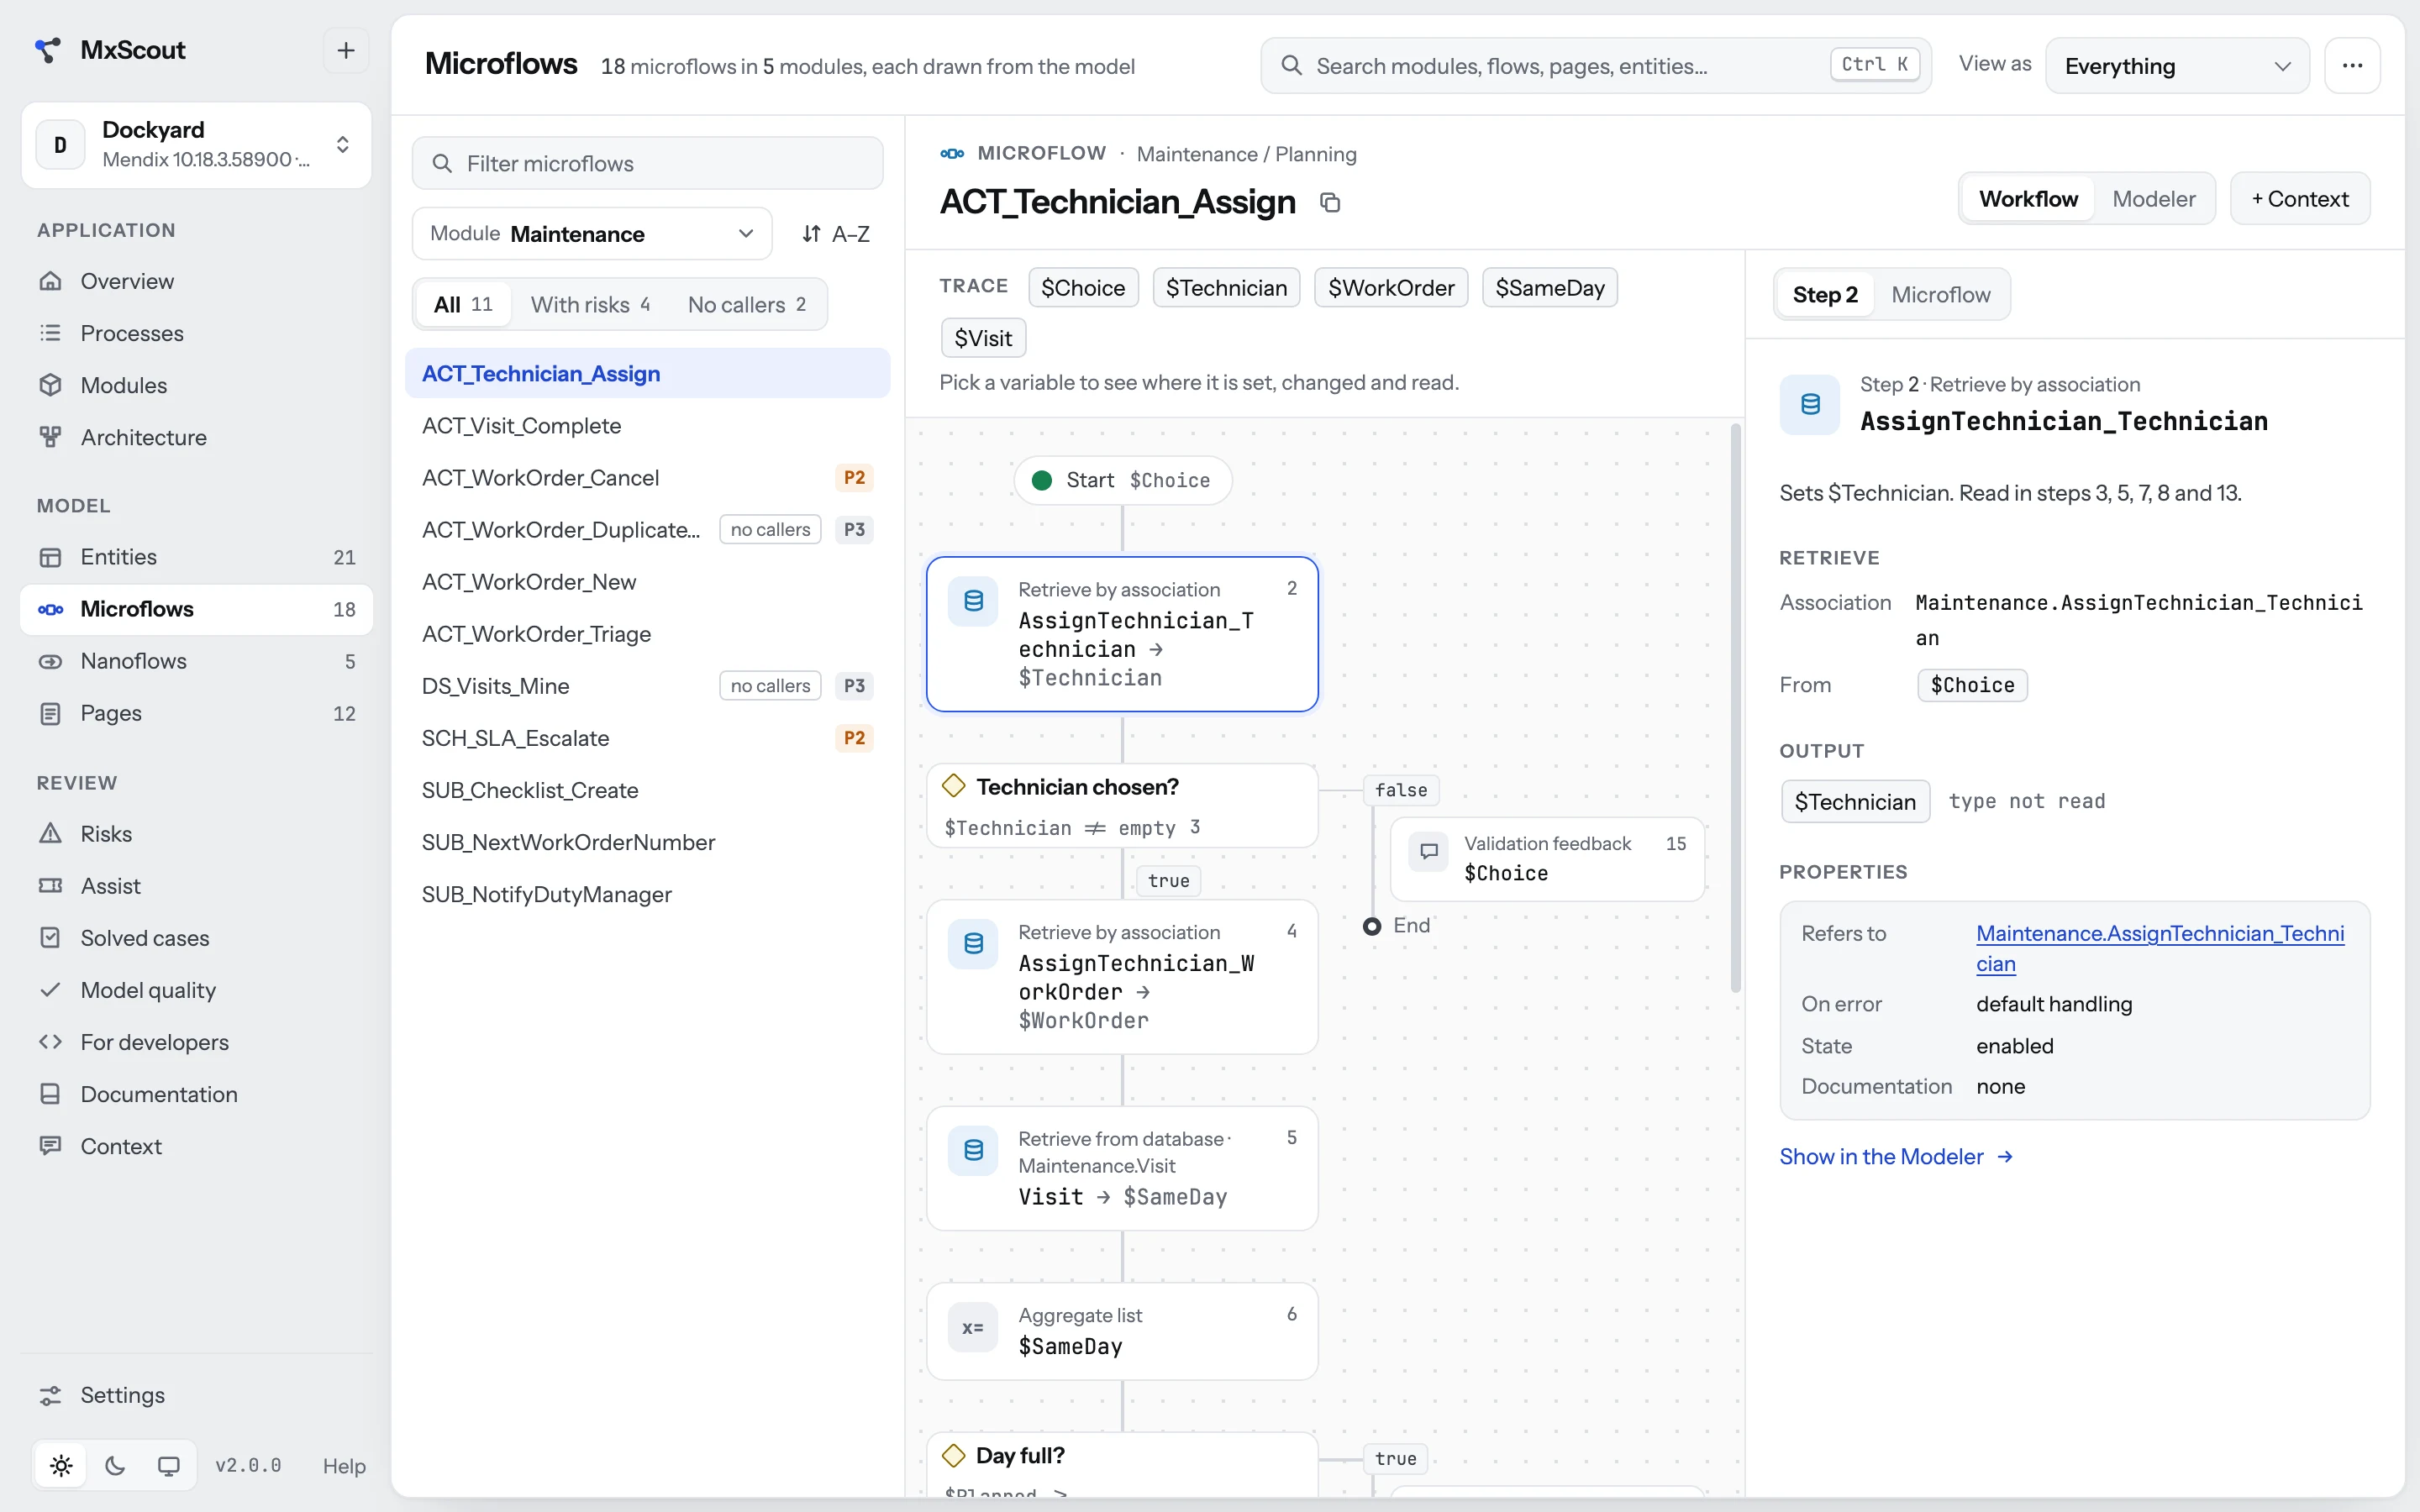Select system theme monitor icon
Screen dimensions: 2420x1512
[168, 1465]
